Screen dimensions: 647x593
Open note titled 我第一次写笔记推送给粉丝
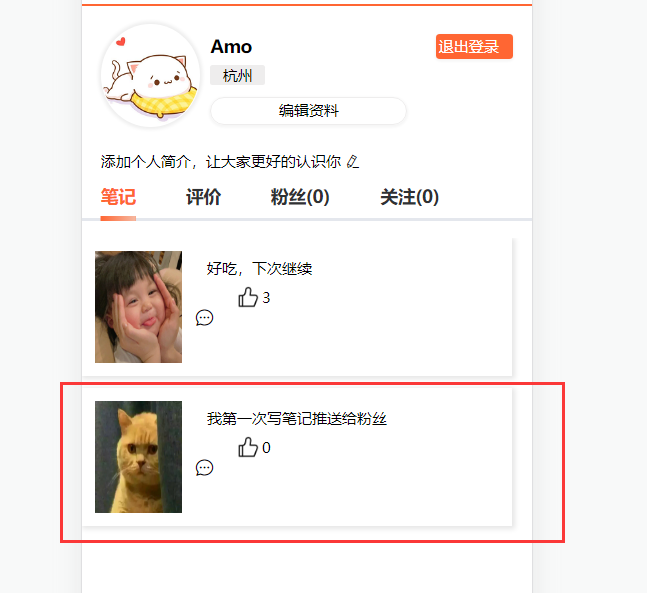297,418
